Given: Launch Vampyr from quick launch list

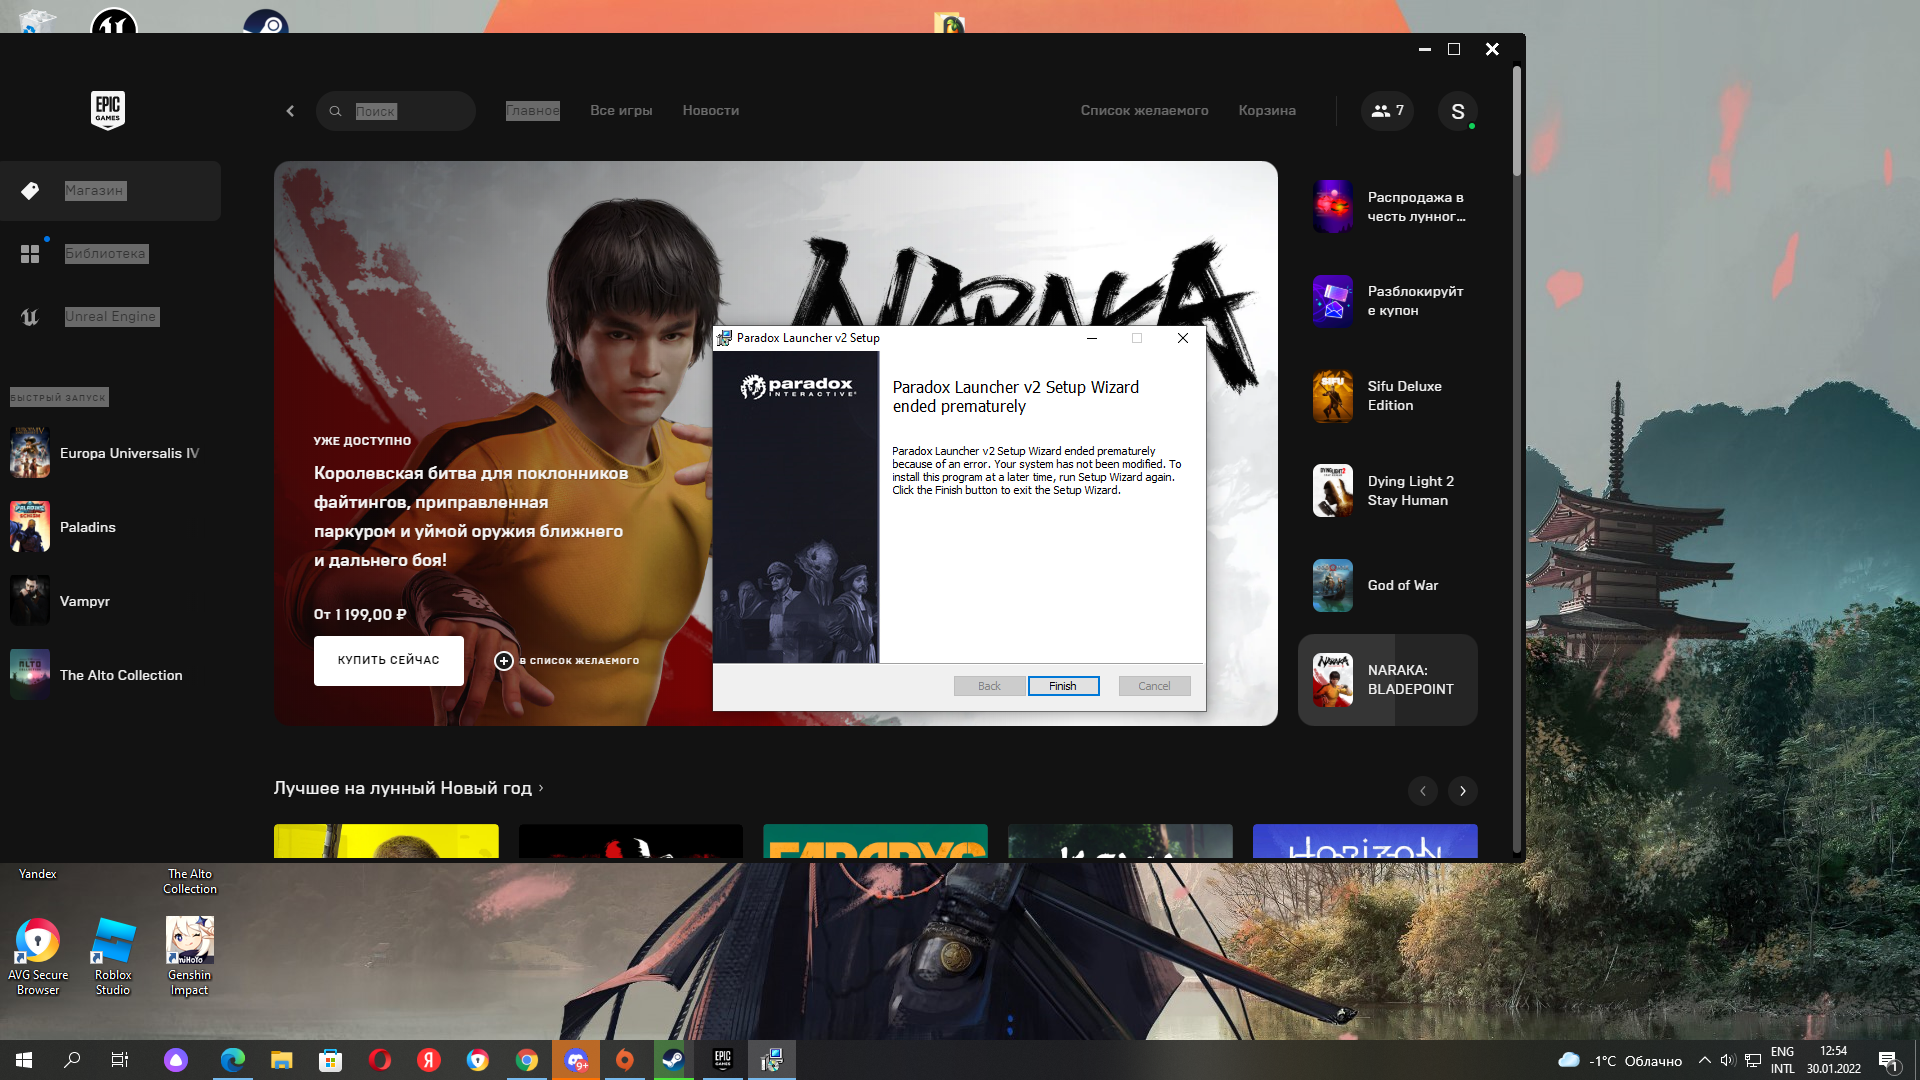Looking at the screenshot, I should click(x=110, y=601).
